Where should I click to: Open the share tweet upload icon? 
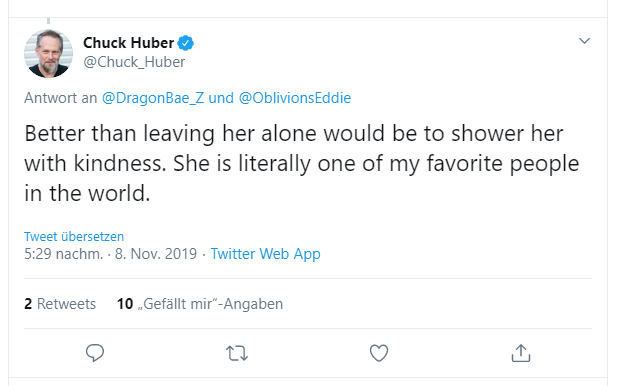pyautogui.click(x=521, y=353)
